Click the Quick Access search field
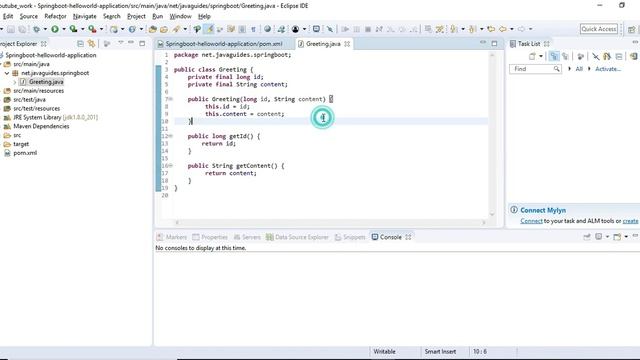 [599, 29]
